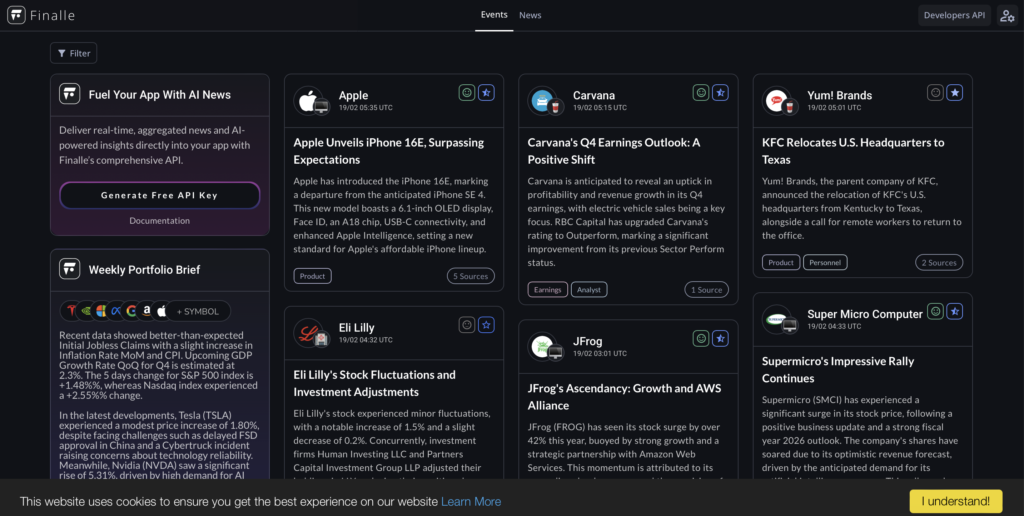
Task: Click Generate Free API Key button
Action: coord(159,195)
